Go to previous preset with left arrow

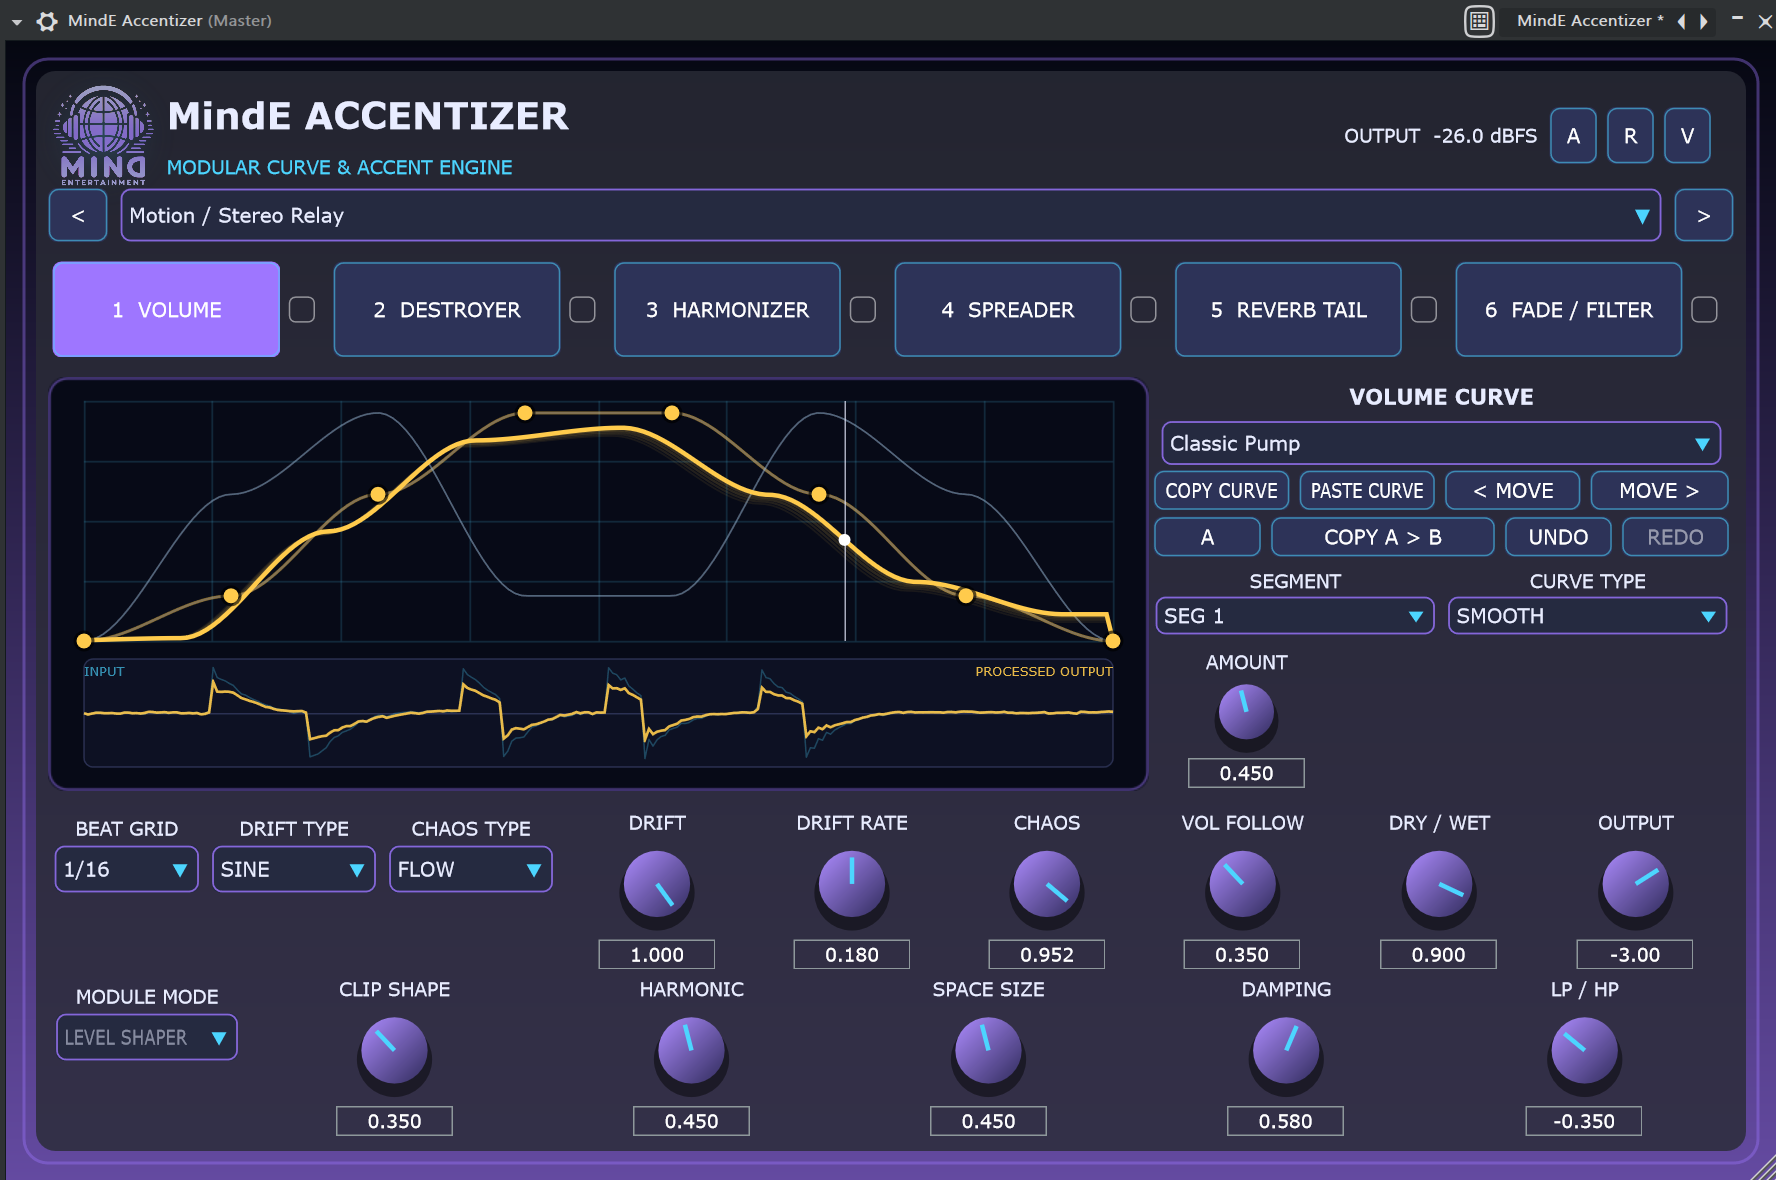click(x=1681, y=21)
